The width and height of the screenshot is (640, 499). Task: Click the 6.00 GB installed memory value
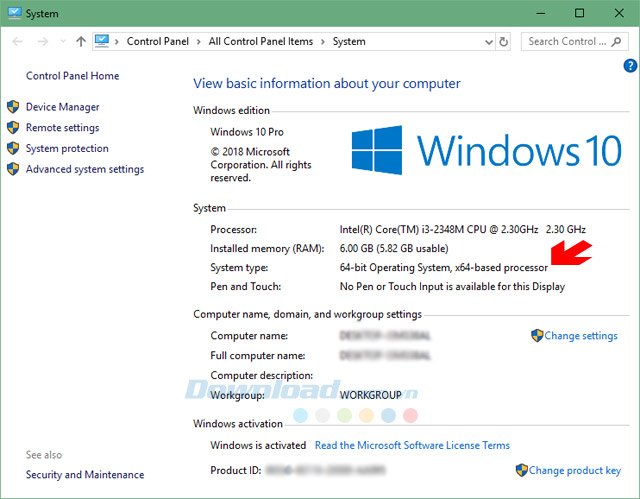click(x=394, y=248)
